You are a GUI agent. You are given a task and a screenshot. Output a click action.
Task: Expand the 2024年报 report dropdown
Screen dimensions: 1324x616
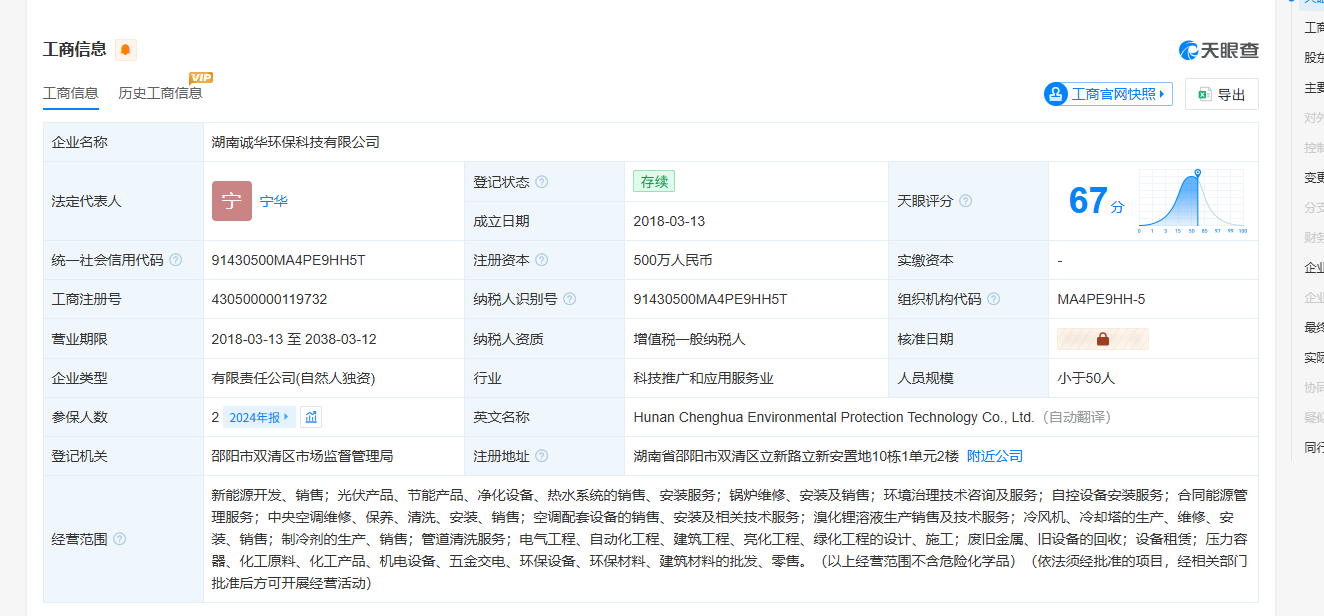pyautogui.click(x=258, y=417)
